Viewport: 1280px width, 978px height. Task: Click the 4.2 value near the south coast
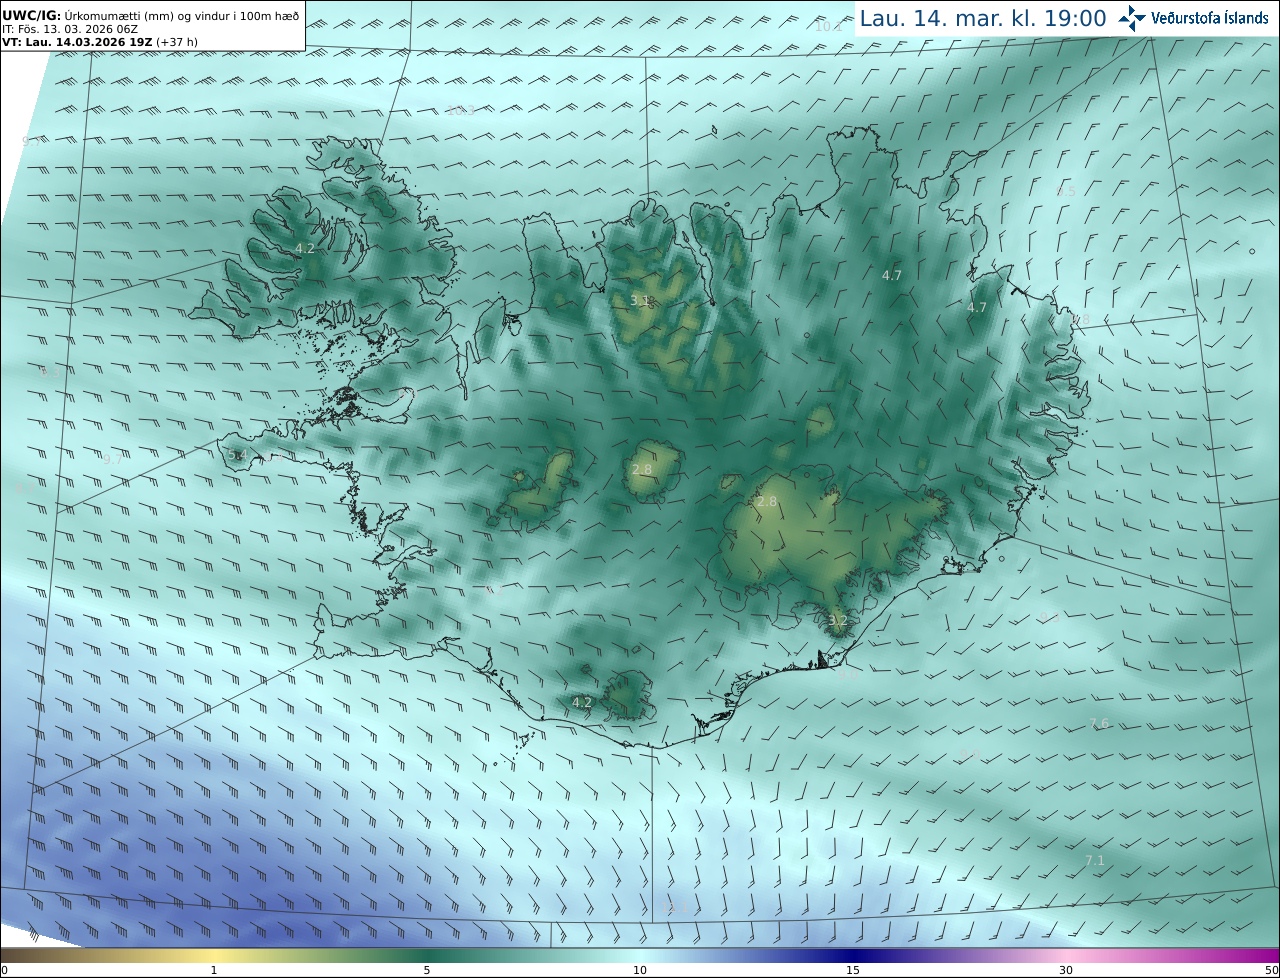582,702
